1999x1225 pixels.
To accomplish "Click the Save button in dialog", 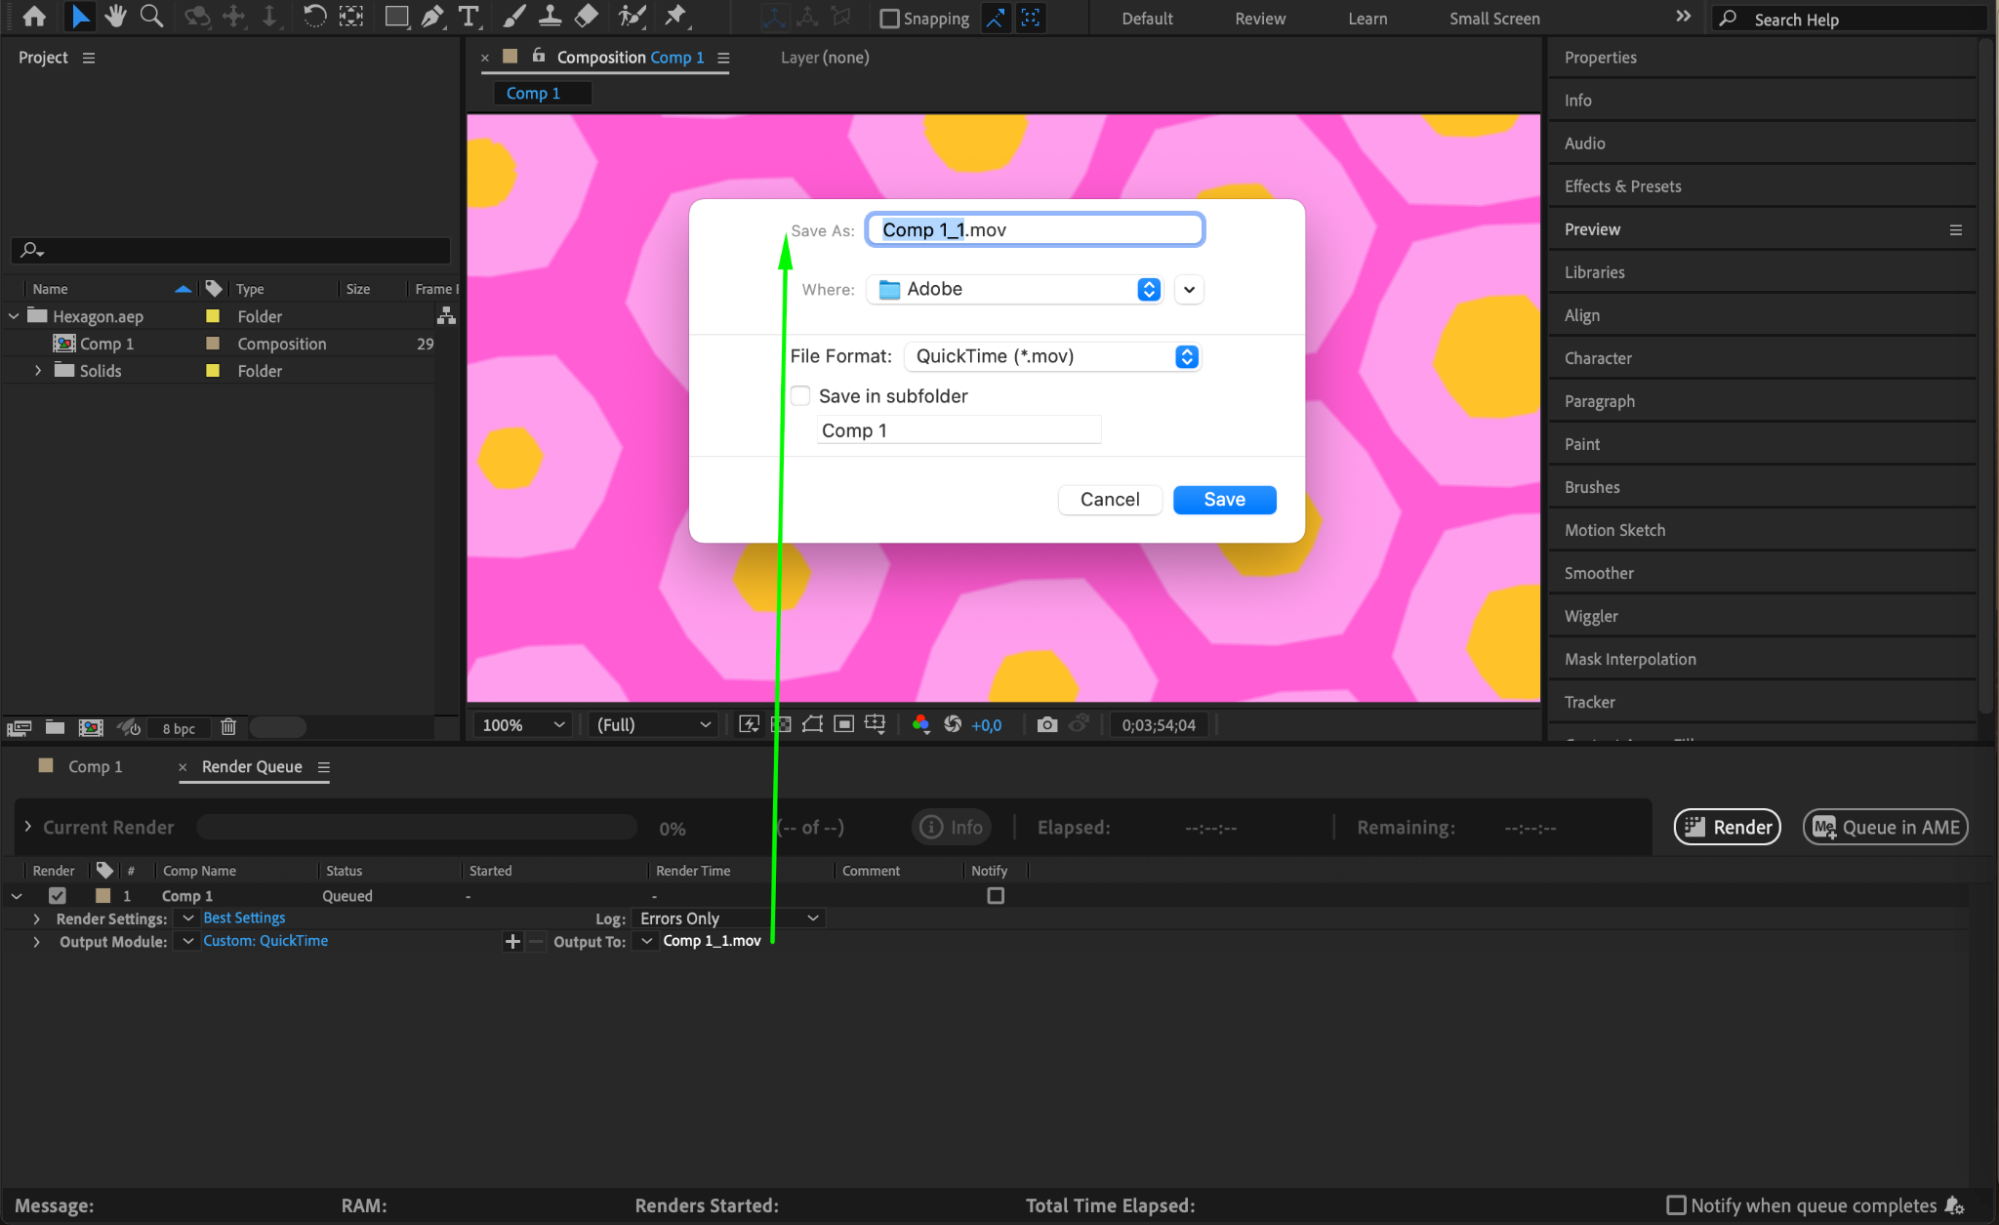I will pos(1223,499).
